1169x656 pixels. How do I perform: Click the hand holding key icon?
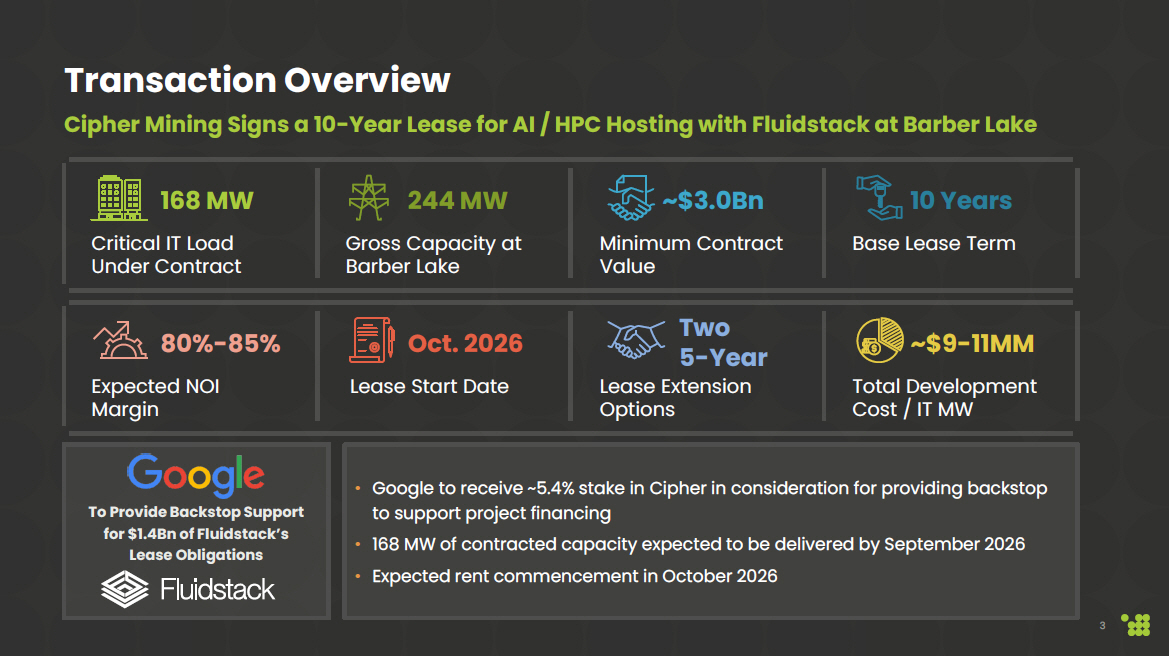879,198
